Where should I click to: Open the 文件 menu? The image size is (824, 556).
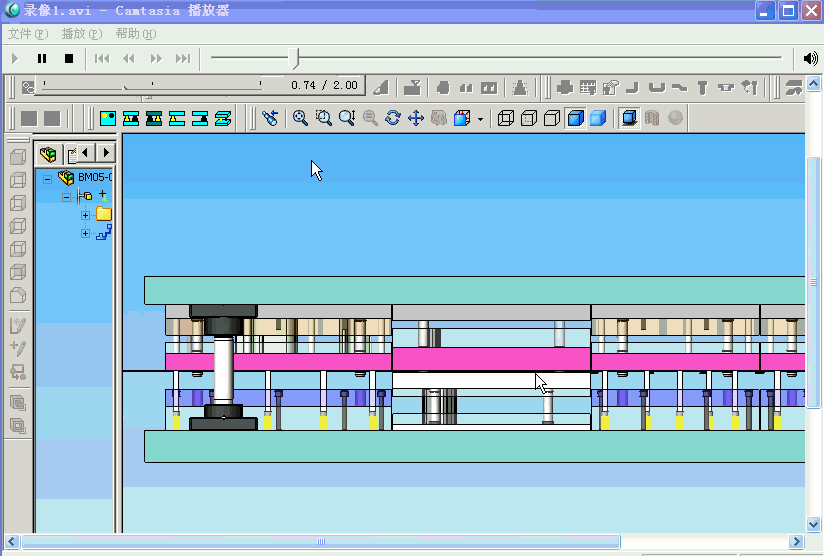28,34
